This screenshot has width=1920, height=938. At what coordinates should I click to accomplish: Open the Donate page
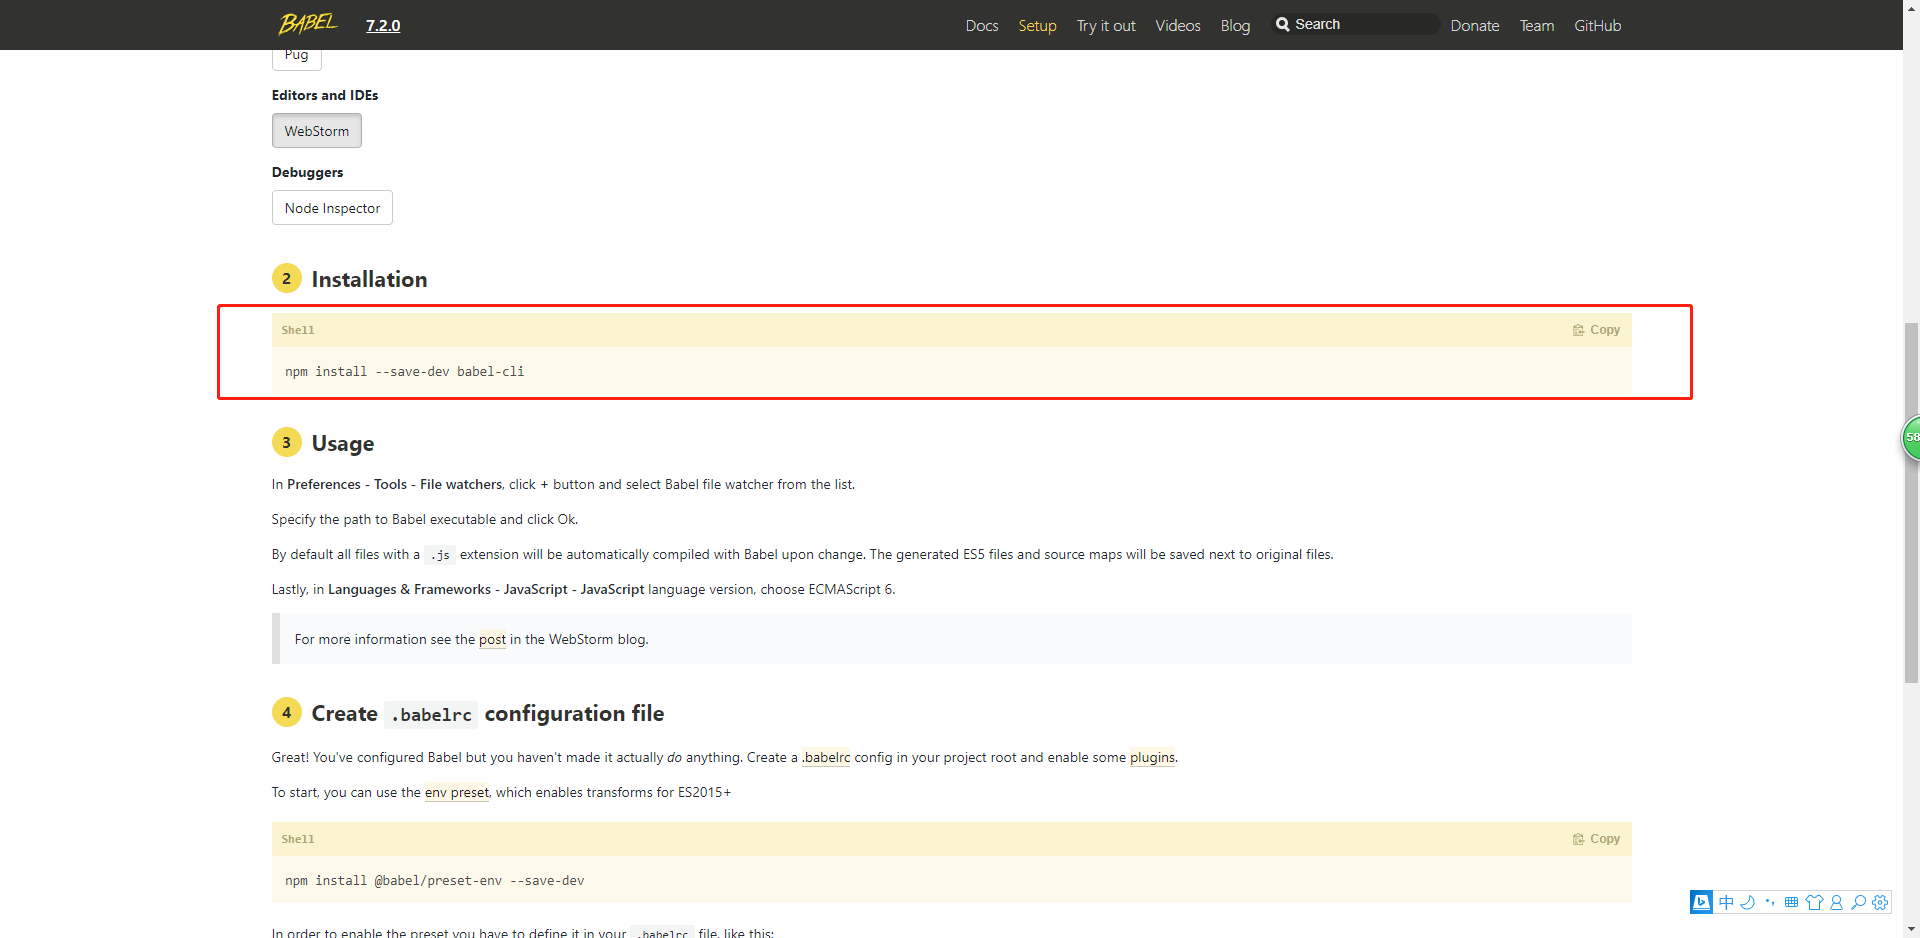click(1475, 26)
